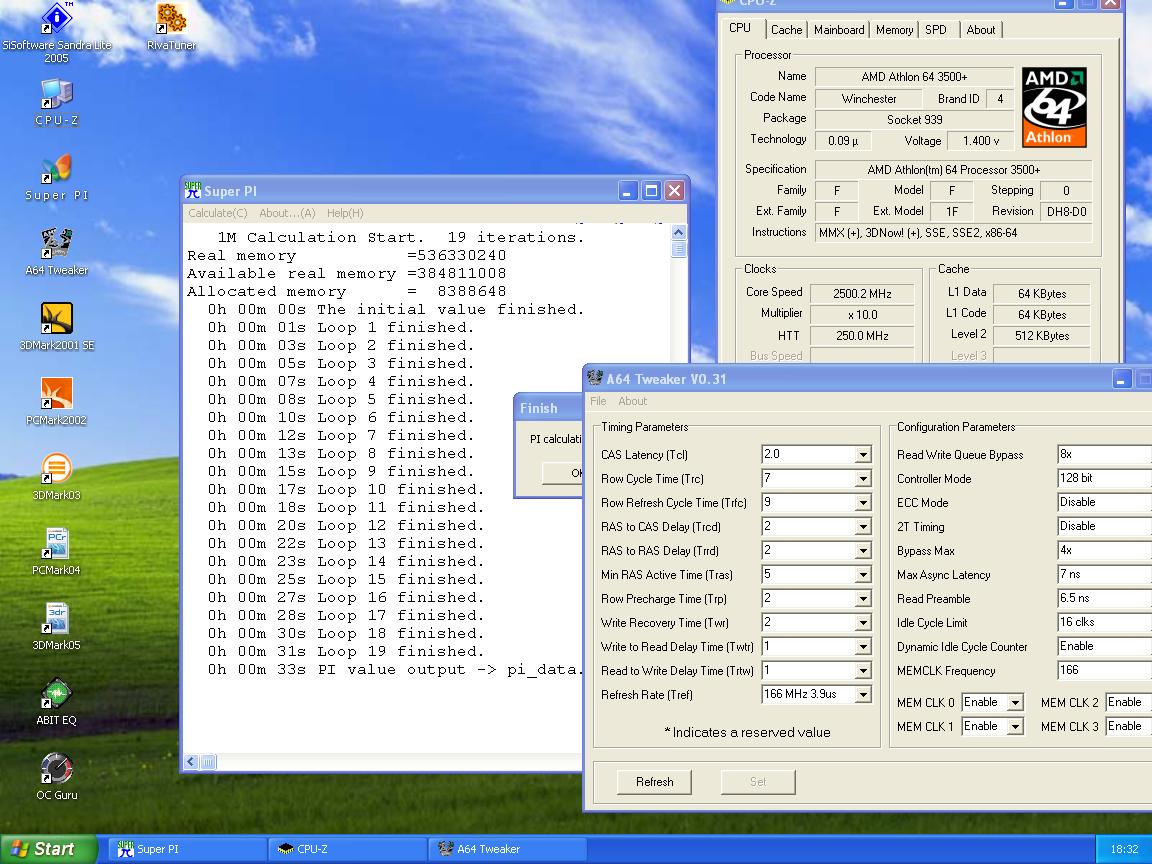Click the Refresh button in A64 Tweaker
Screen dimensions: 1152x864
click(x=654, y=782)
